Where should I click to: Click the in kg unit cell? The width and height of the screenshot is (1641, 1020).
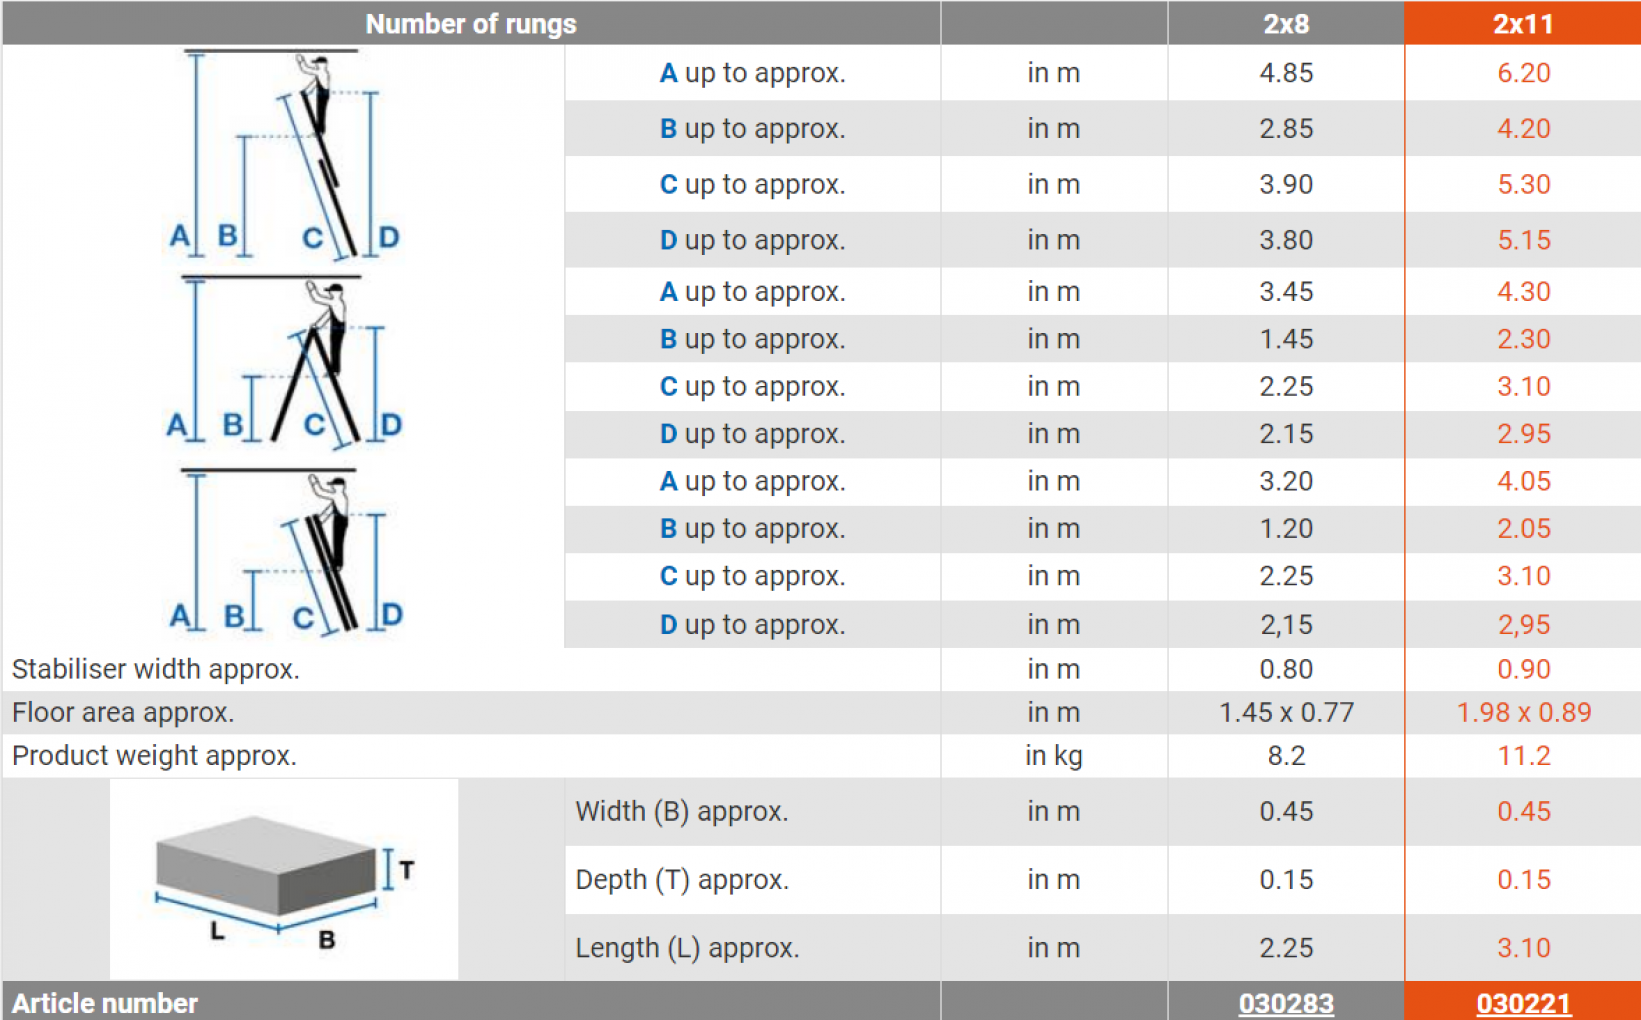click(x=1053, y=756)
